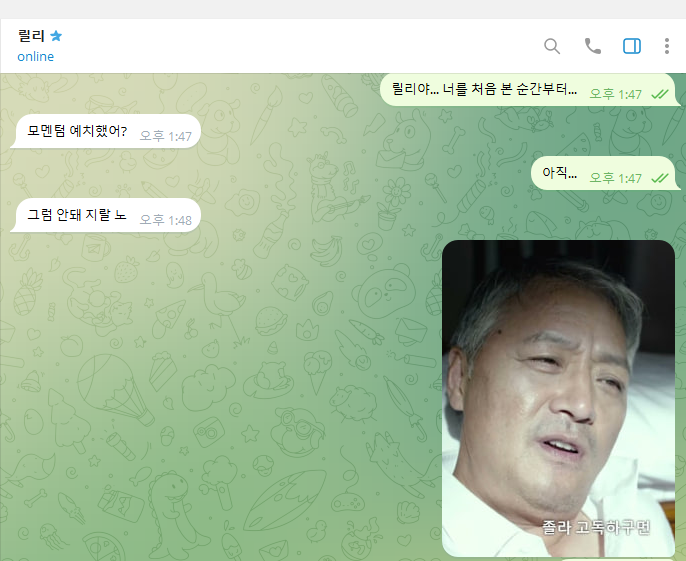Click the 오후 1:47 time on 모멘텀 message

pos(166,136)
